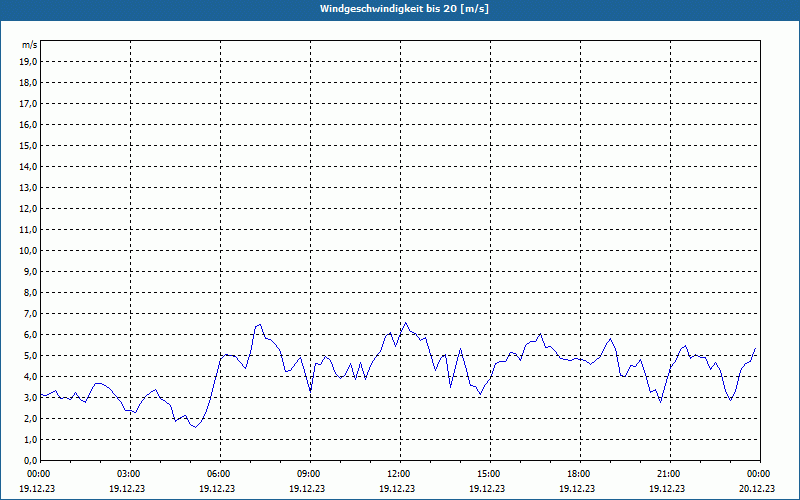Click the 14,0 y-axis value
This screenshot has height=500, width=800.
pos(28,166)
